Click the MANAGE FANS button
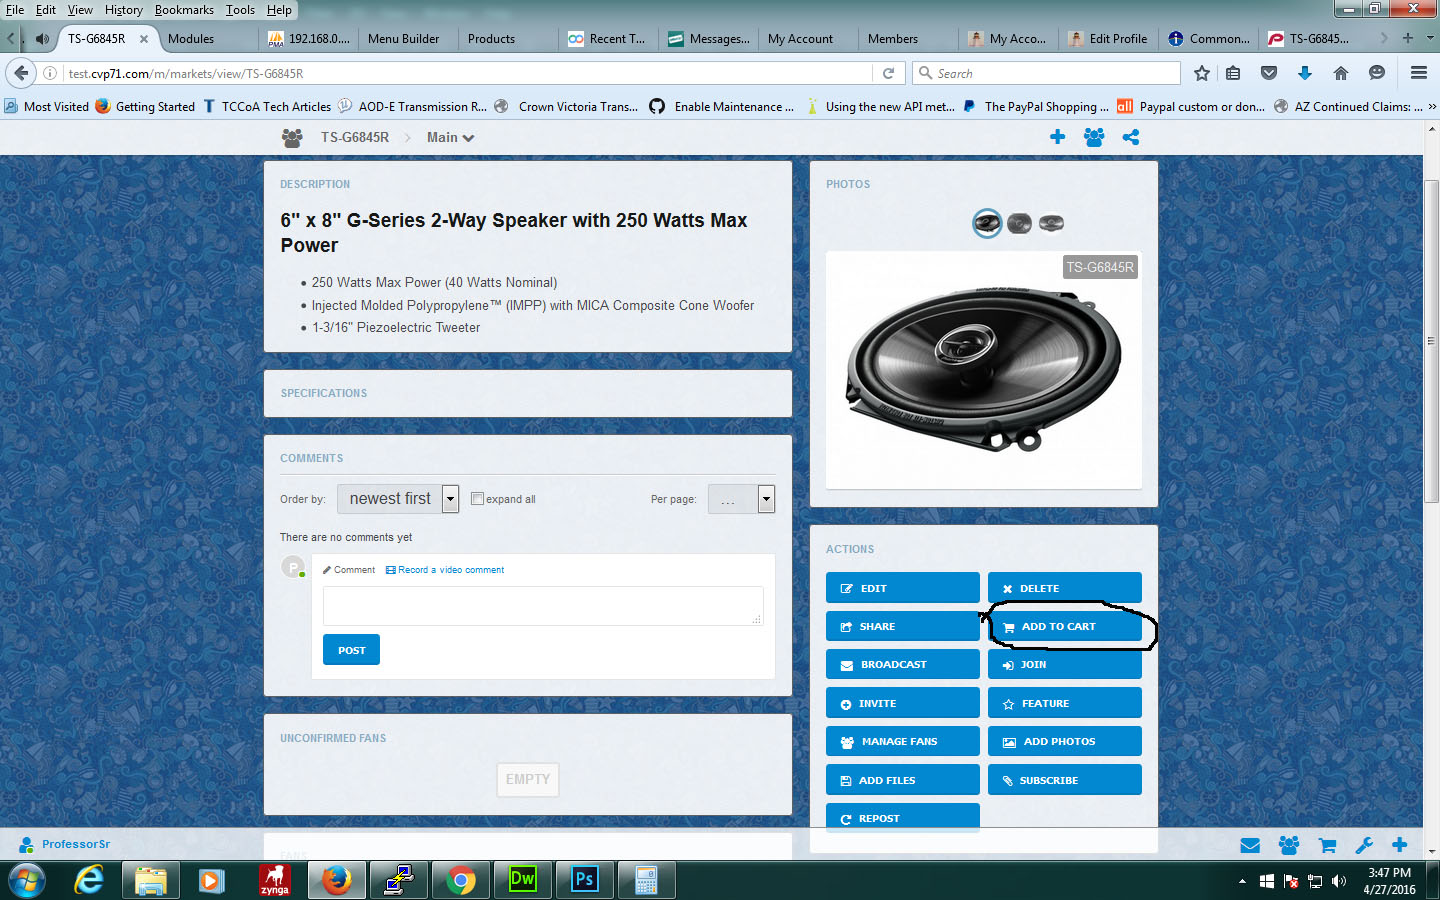Viewport: 1440px width, 900px height. pos(903,741)
